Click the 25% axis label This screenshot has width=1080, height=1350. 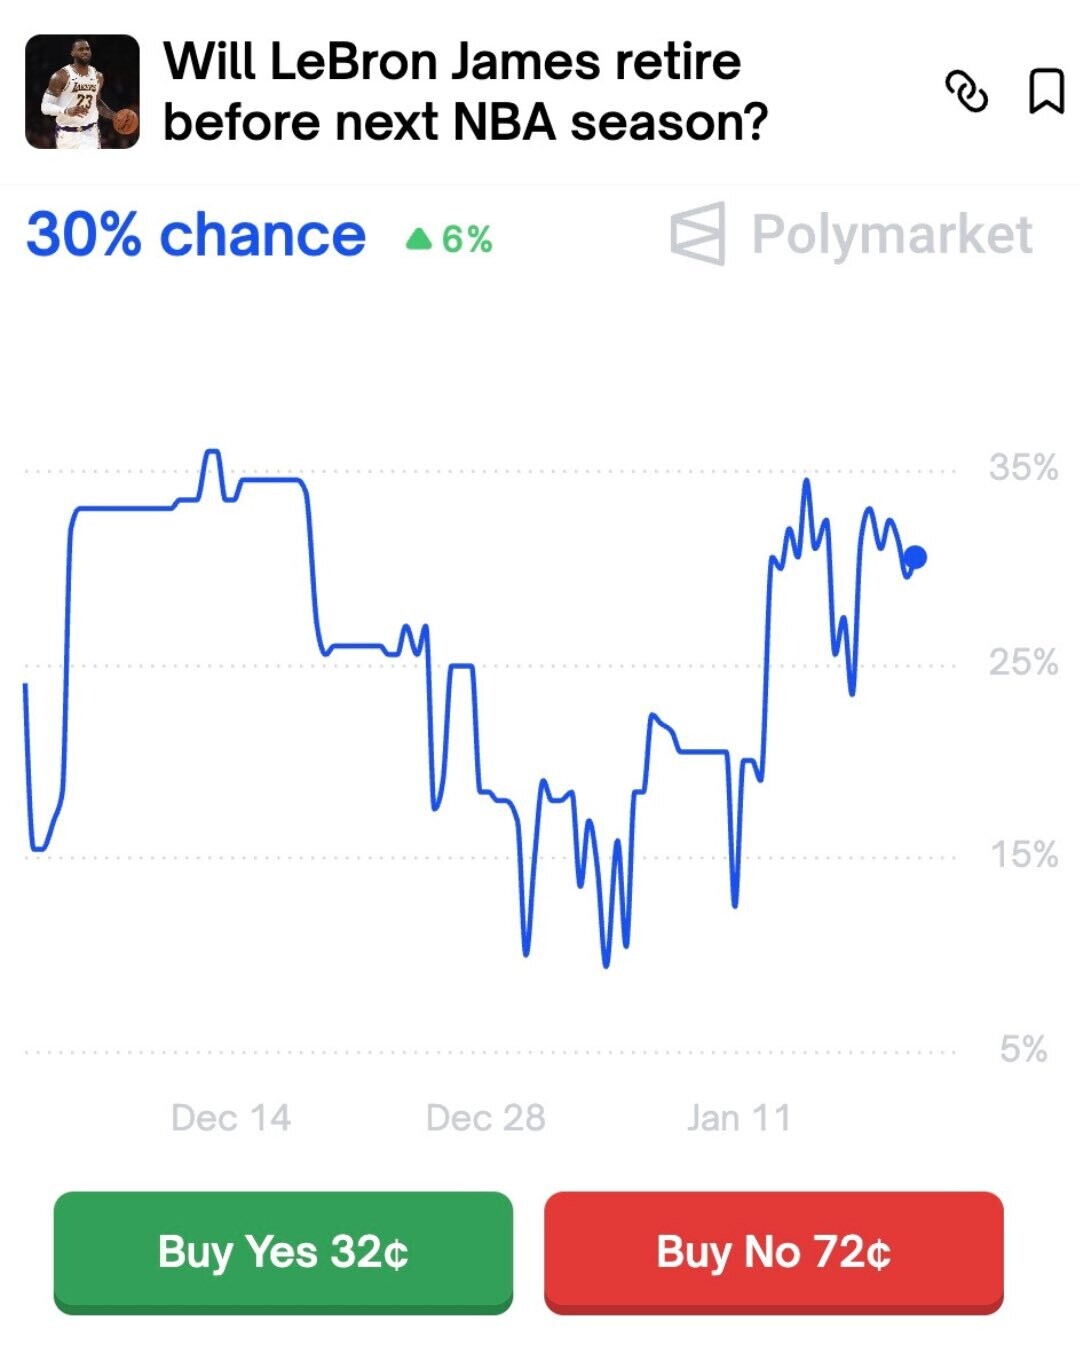tap(1023, 661)
